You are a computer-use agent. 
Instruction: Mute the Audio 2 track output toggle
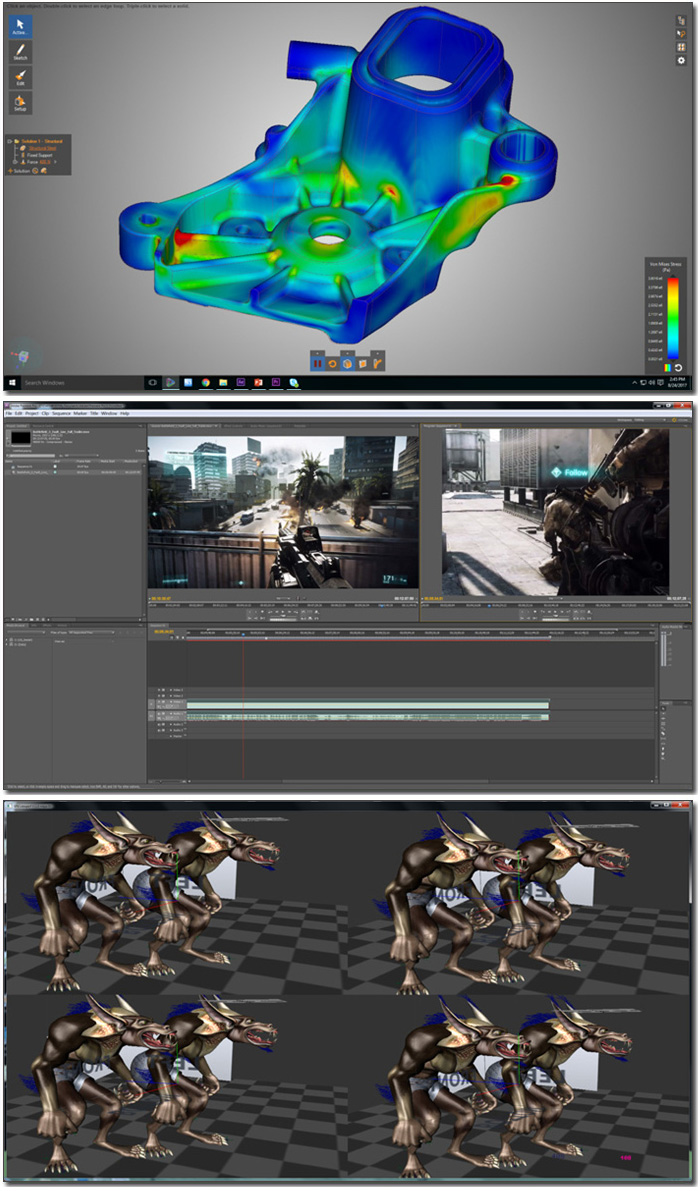coord(159,725)
